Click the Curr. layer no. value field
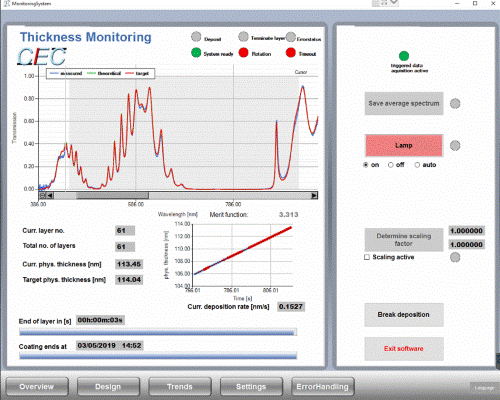500x400 pixels. [x=125, y=231]
